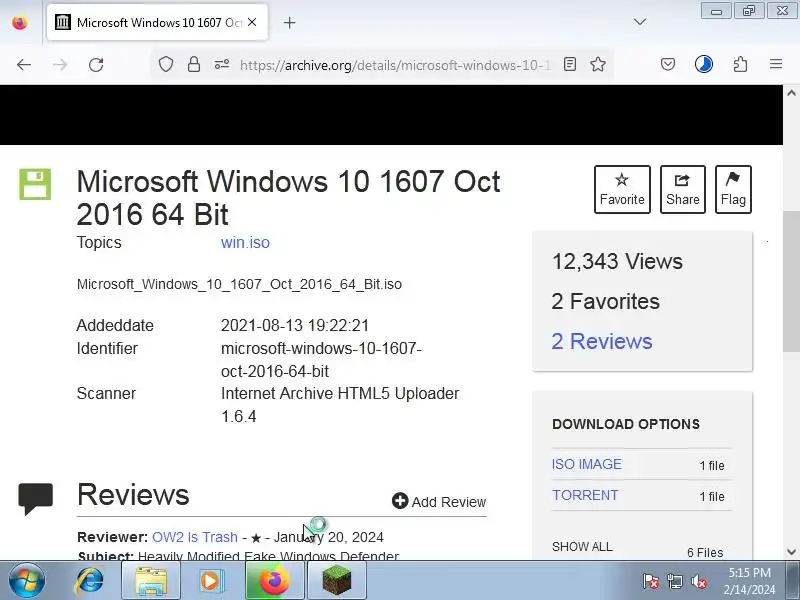Go back with the browser back arrow
The image size is (800, 600).
24,65
